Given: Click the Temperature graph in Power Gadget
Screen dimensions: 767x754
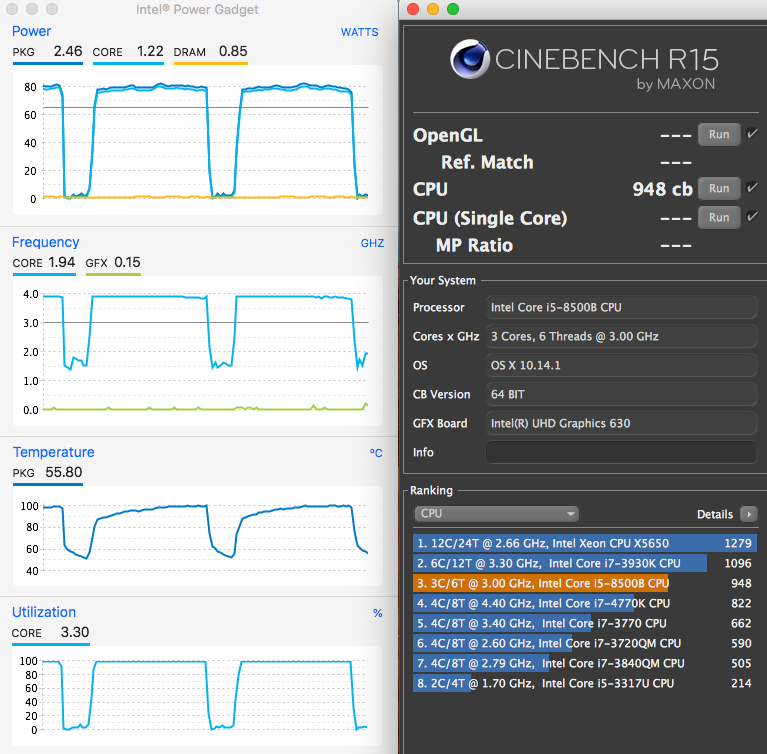Looking at the screenshot, I should click(198, 536).
